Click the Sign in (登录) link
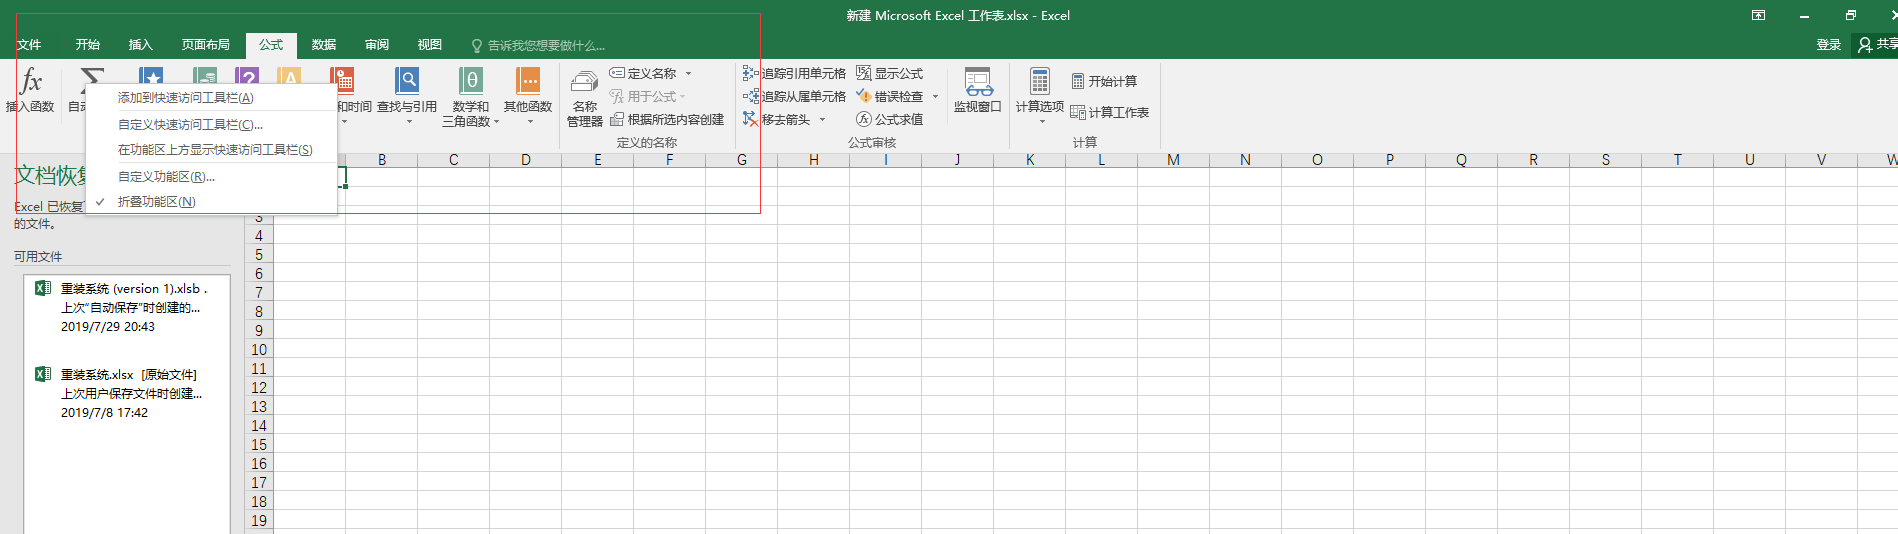 tap(1829, 44)
